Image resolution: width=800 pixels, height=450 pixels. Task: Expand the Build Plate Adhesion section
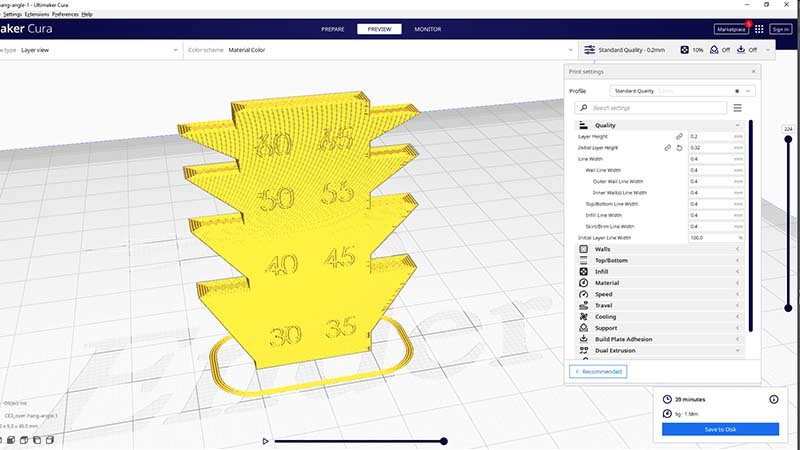(x=737, y=339)
